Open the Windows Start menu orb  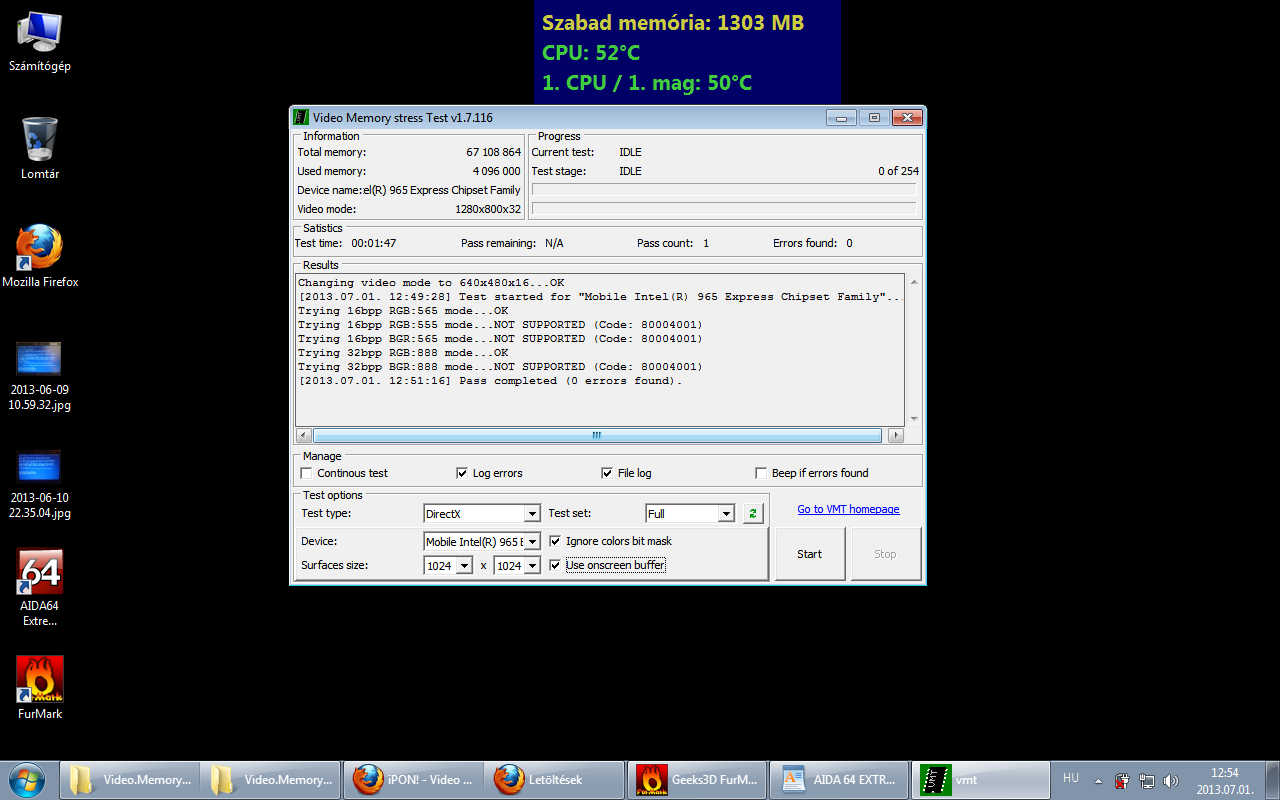[27, 779]
